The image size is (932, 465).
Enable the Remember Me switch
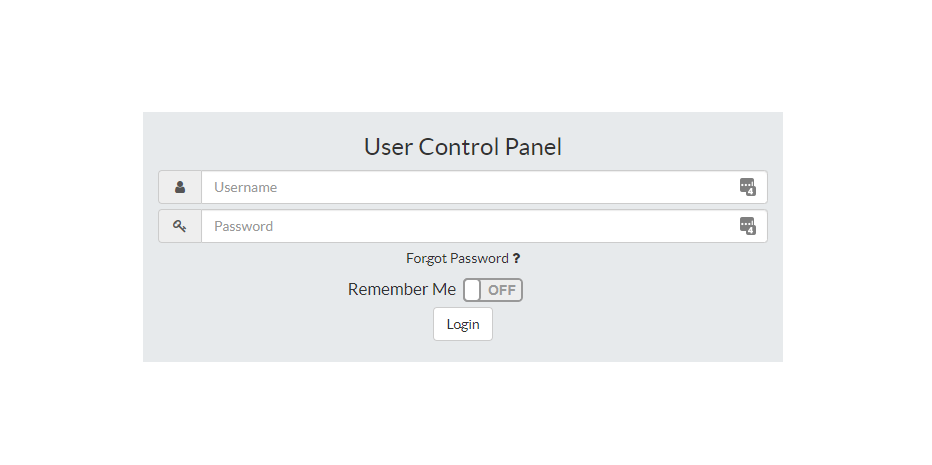pyautogui.click(x=493, y=290)
